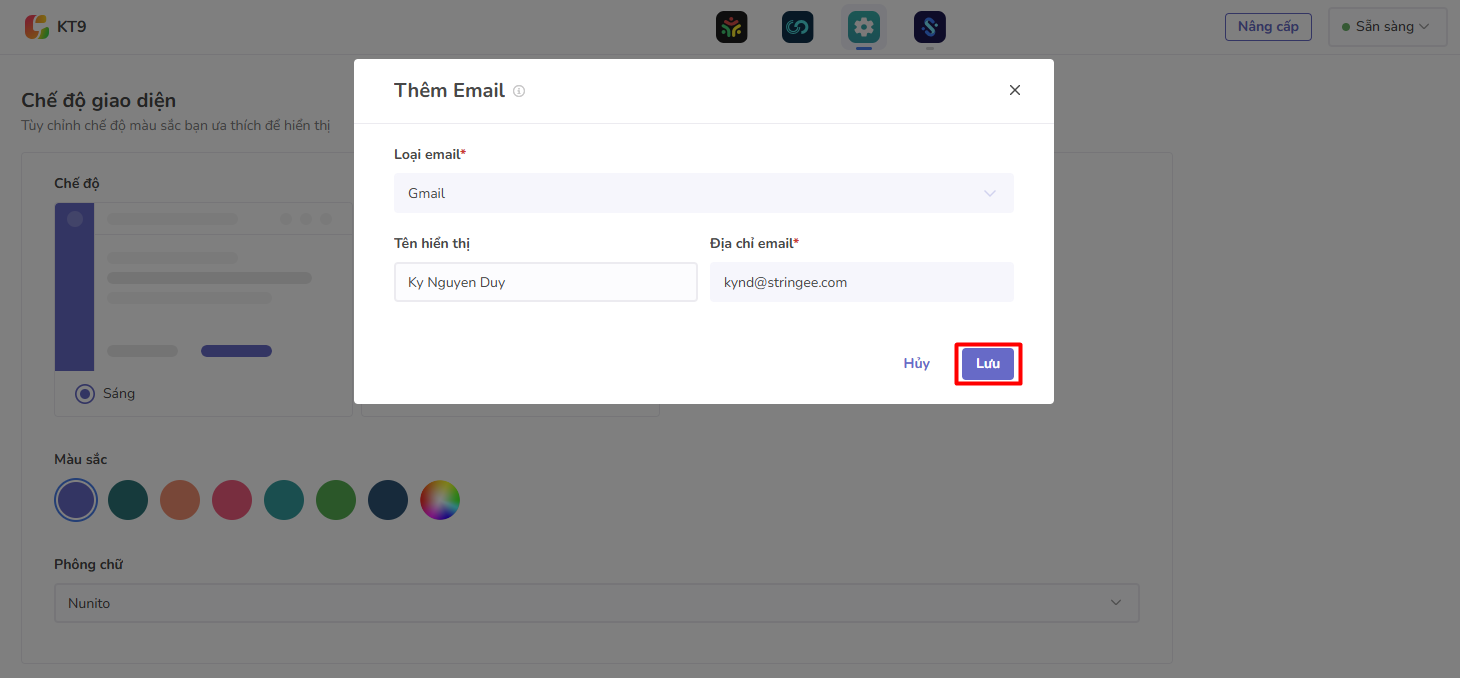This screenshot has height=678, width=1460.
Task: Click the Hủy button
Action: pyautogui.click(x=917, y=364)
